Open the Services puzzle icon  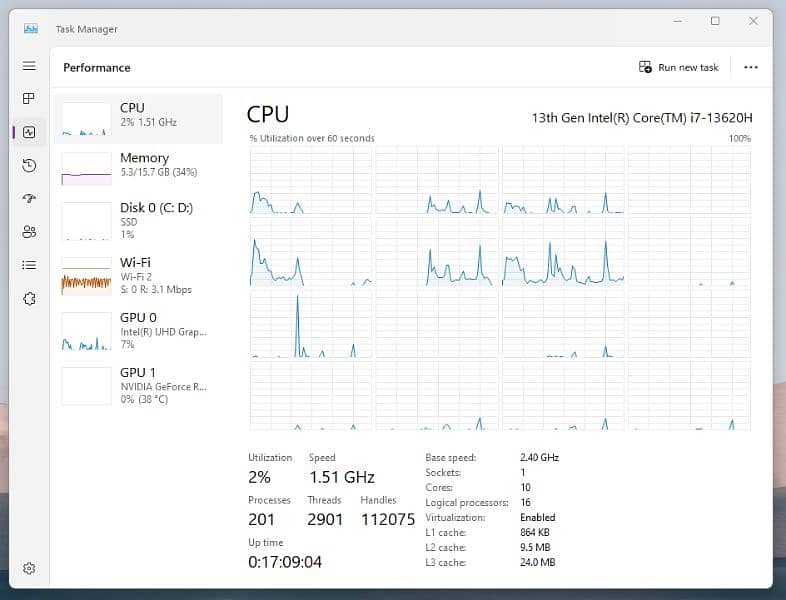(x=29, y=298)
